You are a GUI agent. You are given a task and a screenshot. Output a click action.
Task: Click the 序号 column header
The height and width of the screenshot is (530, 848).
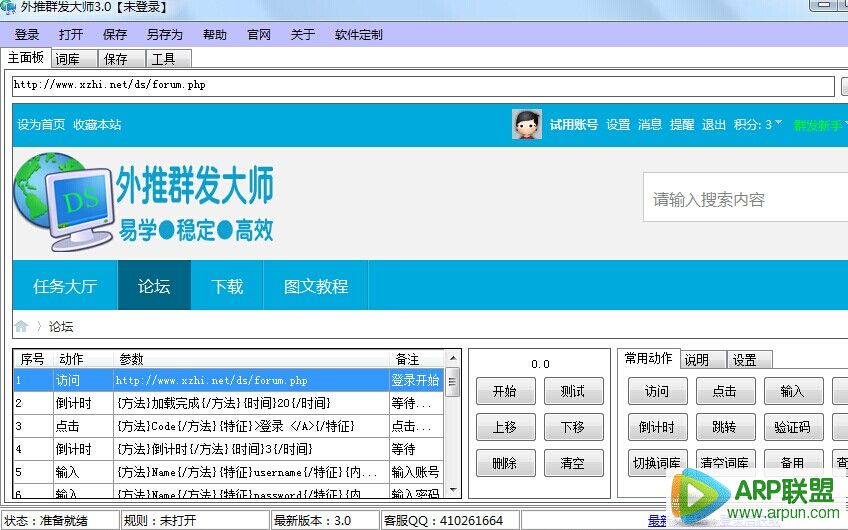tap(32, 359)
